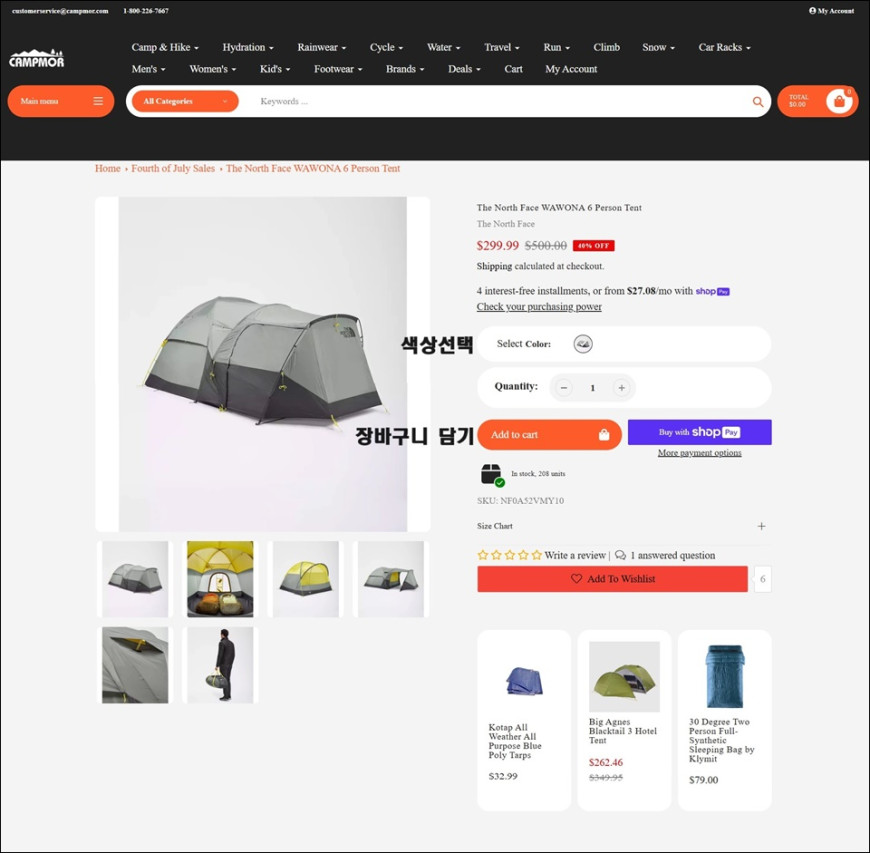Select the tent vent close-up thumbnail
This screenshot has width=870, height=853.
[135, 665]
